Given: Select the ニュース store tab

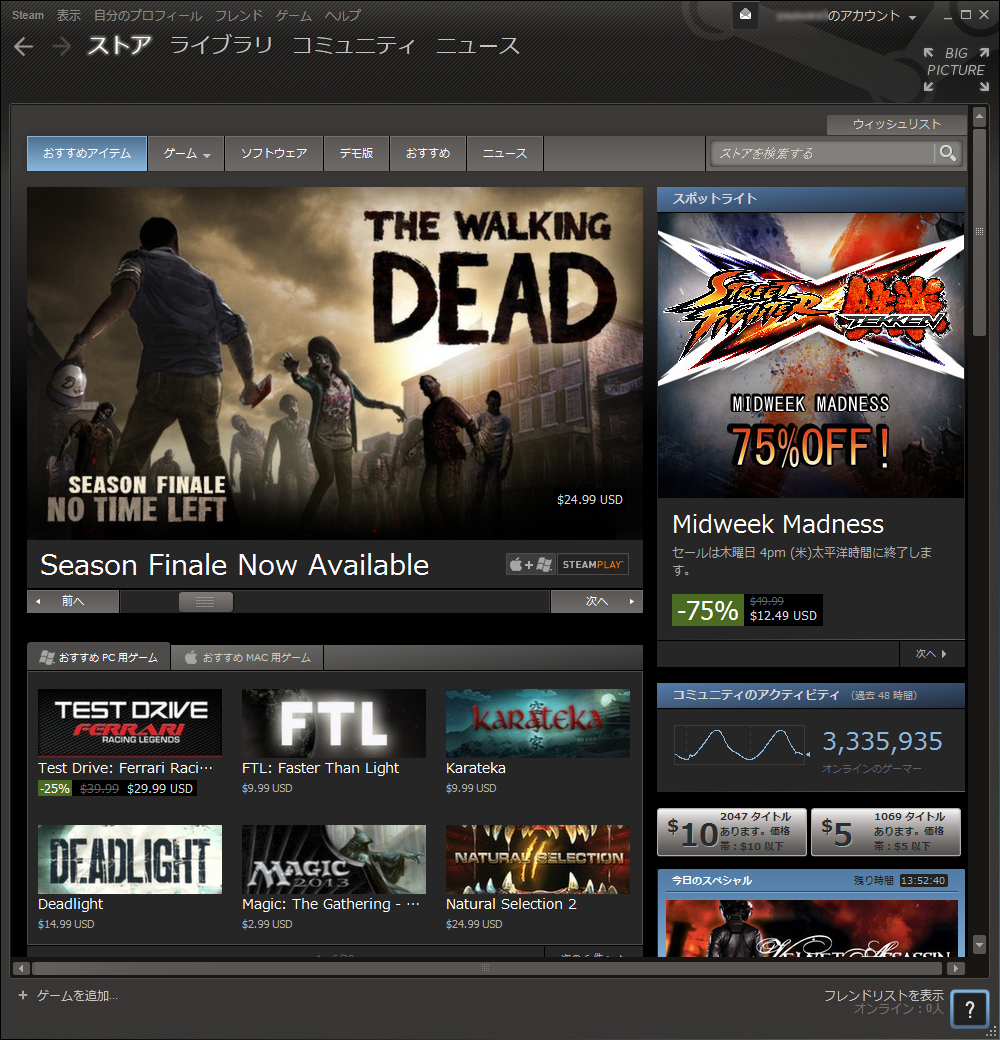Looking at the screenshot, I should click(505, 153).
